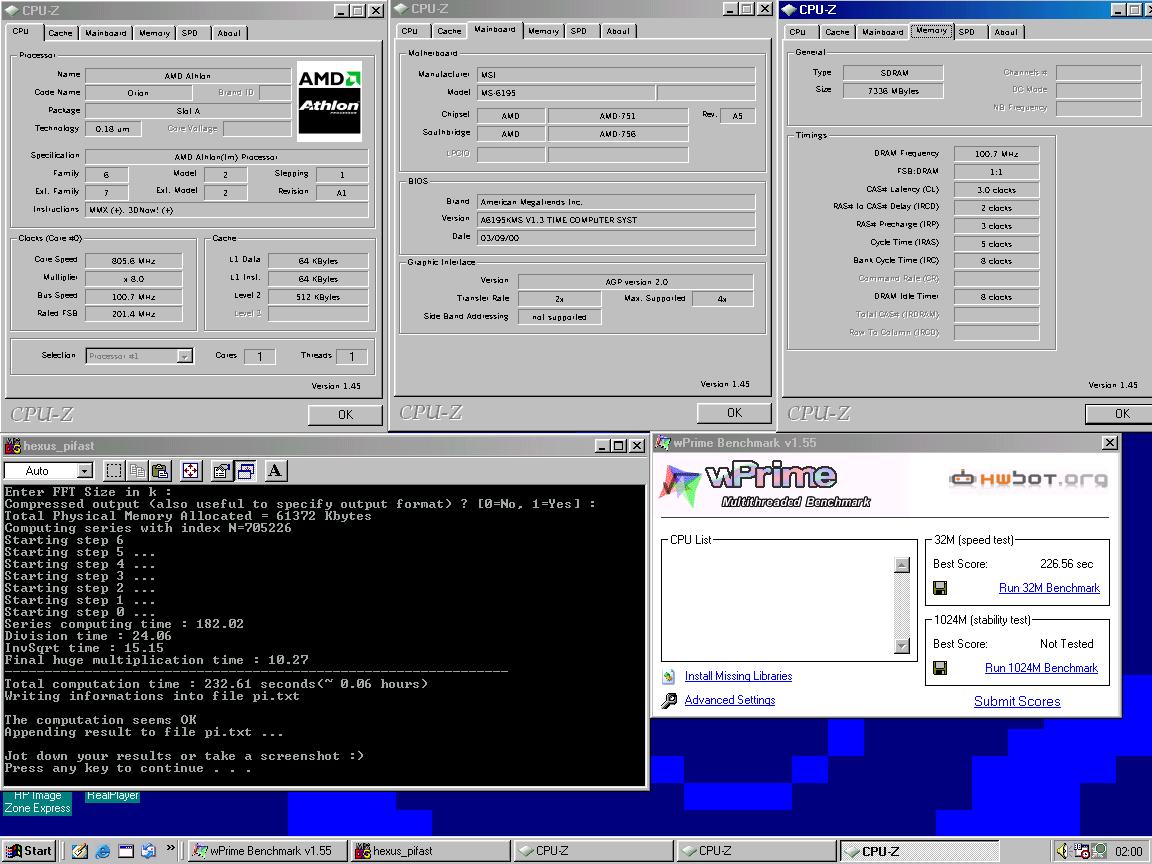Click the Core Speed value 805.6 MHz
1152x864 pixels.
pos(134,261)
